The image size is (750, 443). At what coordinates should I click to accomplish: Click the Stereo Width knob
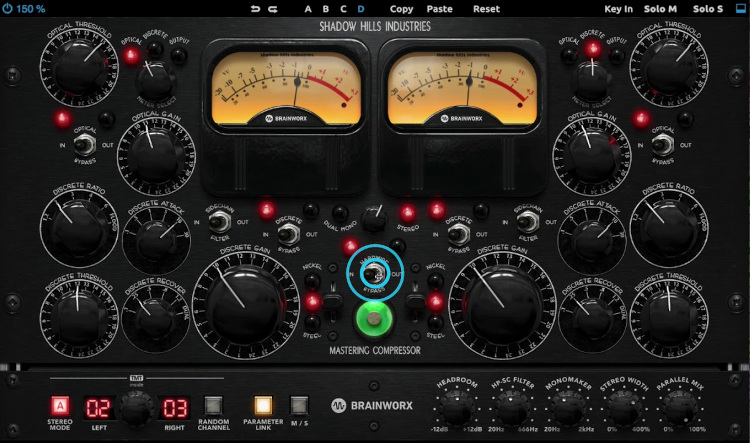623,407
